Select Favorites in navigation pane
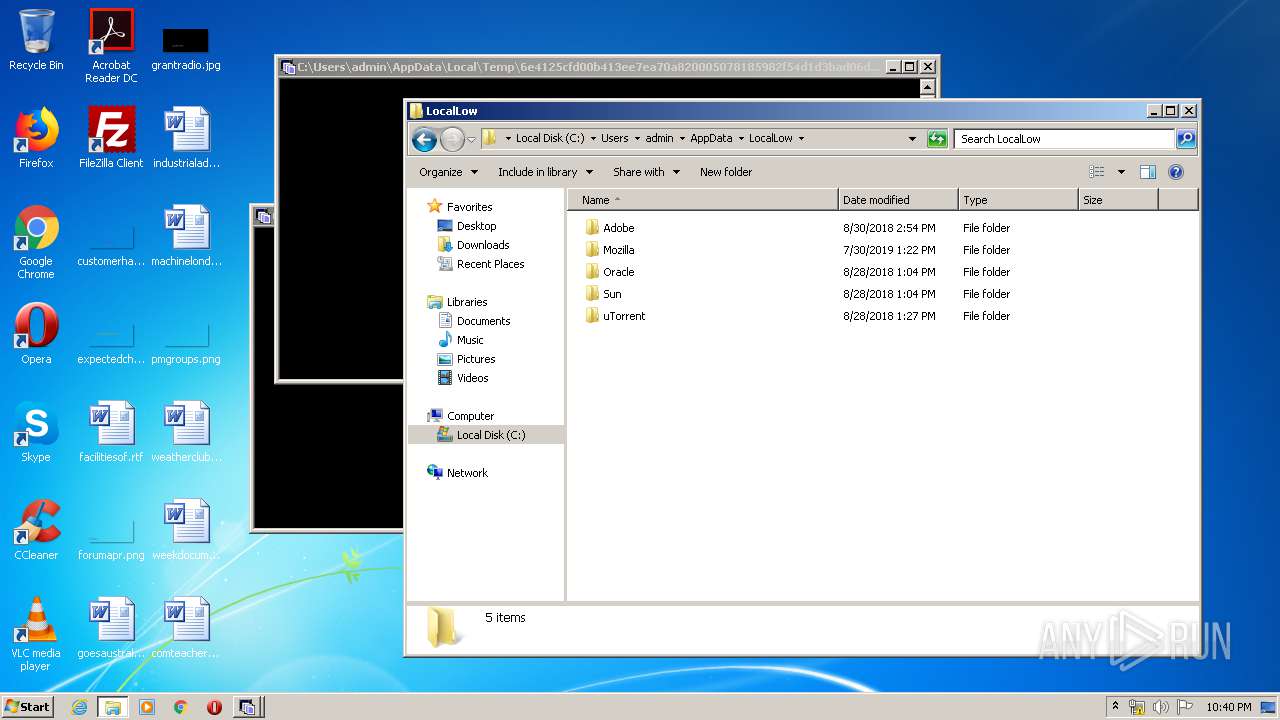The image size is (1280, 720). click(469, 207)
